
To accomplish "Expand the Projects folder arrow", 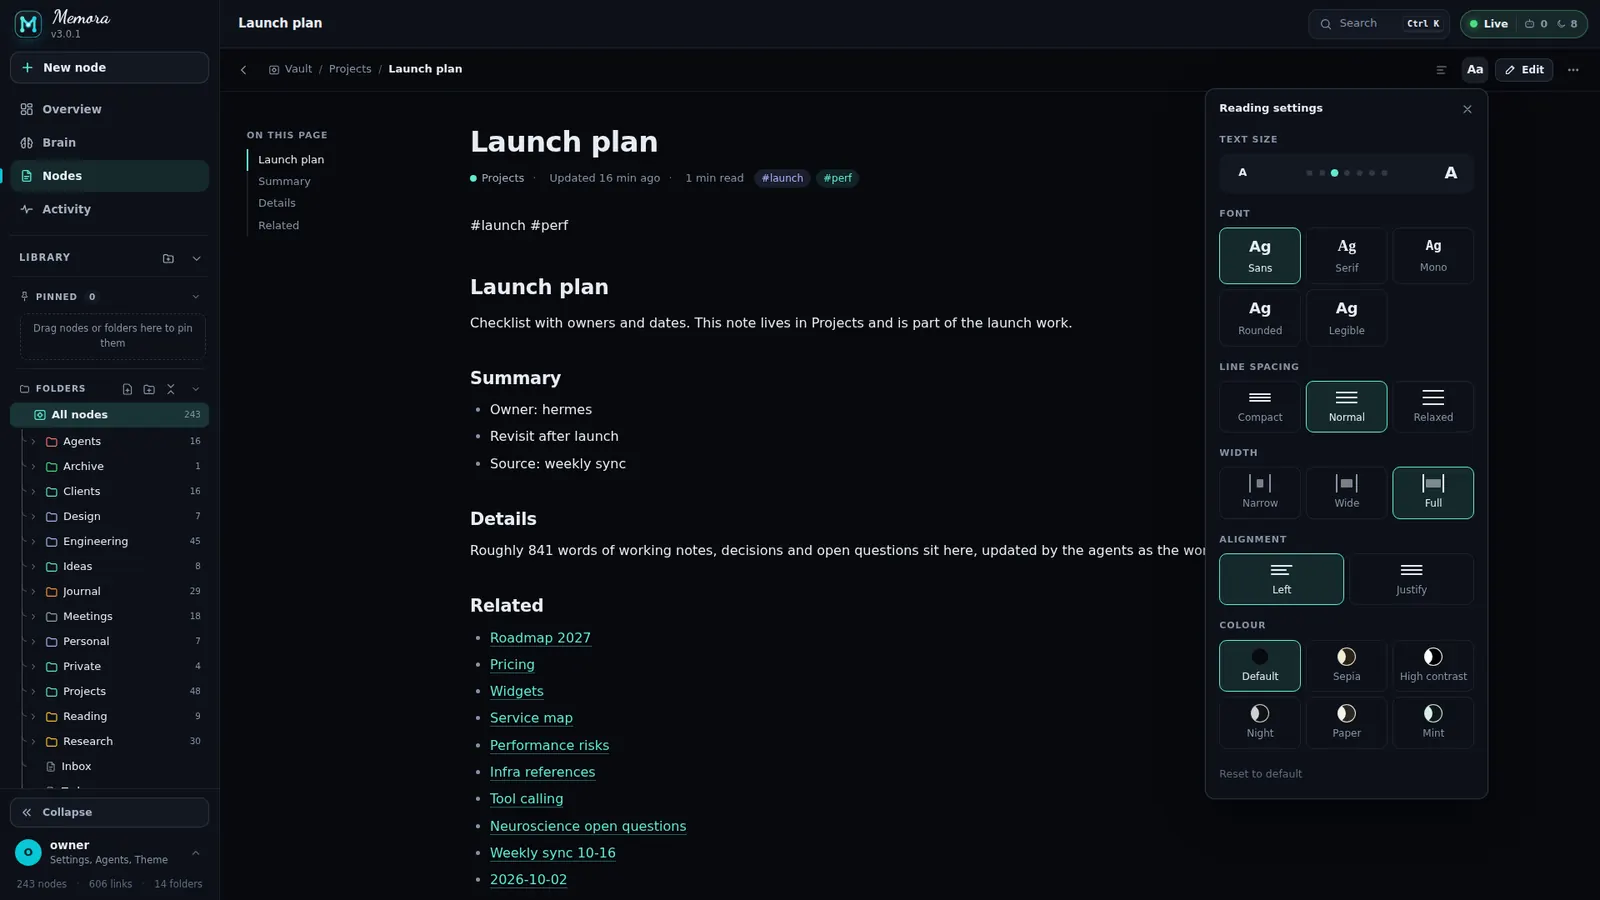I will pyautogui.click(x=33, y=692).
